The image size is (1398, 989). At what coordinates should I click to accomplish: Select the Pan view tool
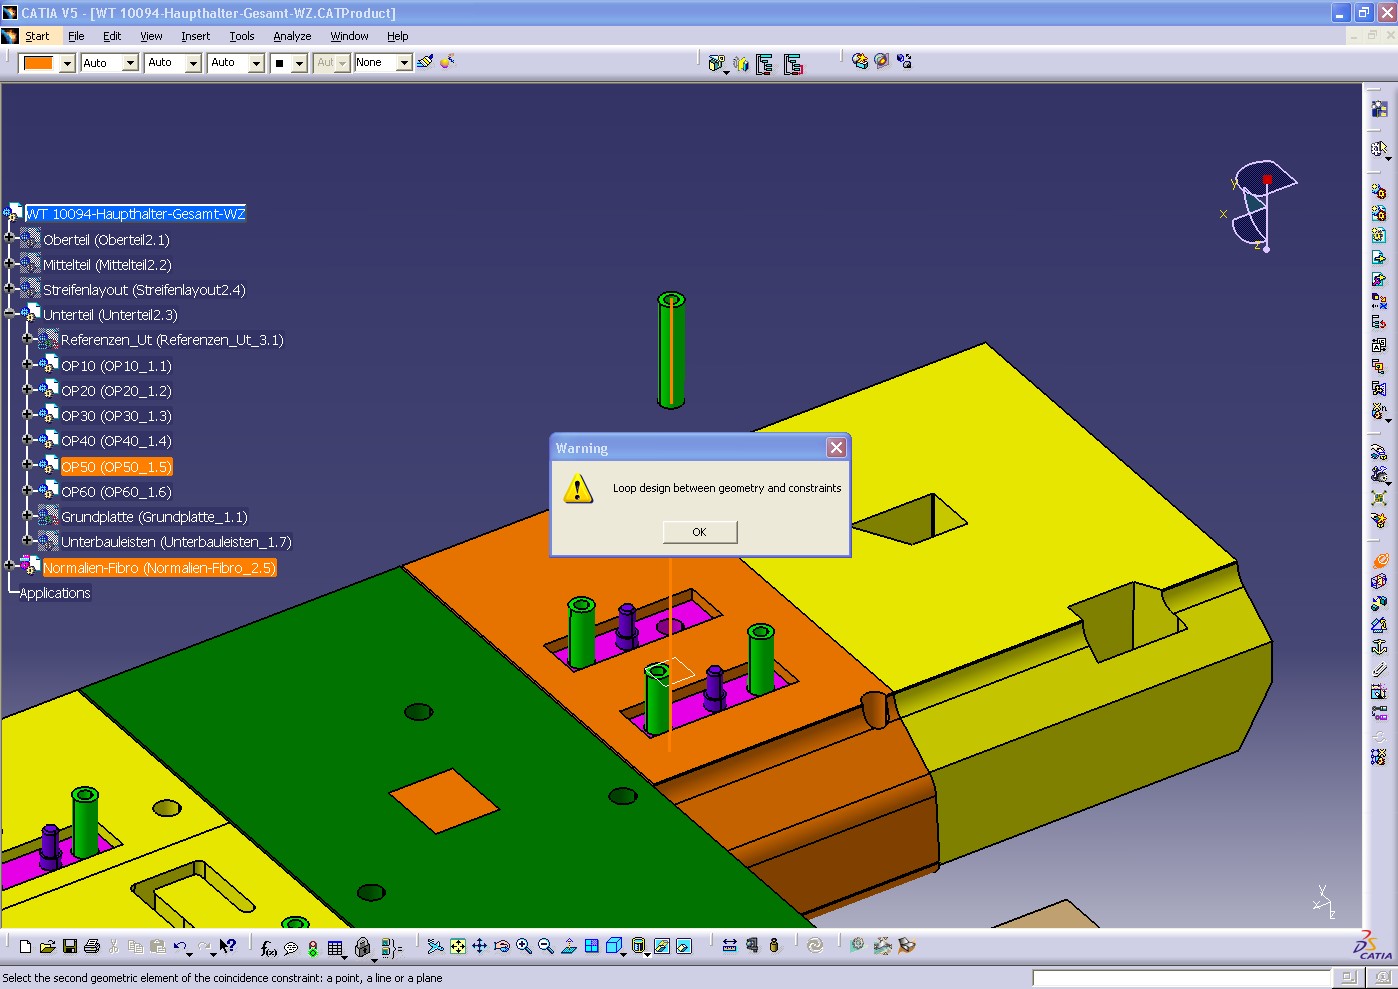coord(479,946)
